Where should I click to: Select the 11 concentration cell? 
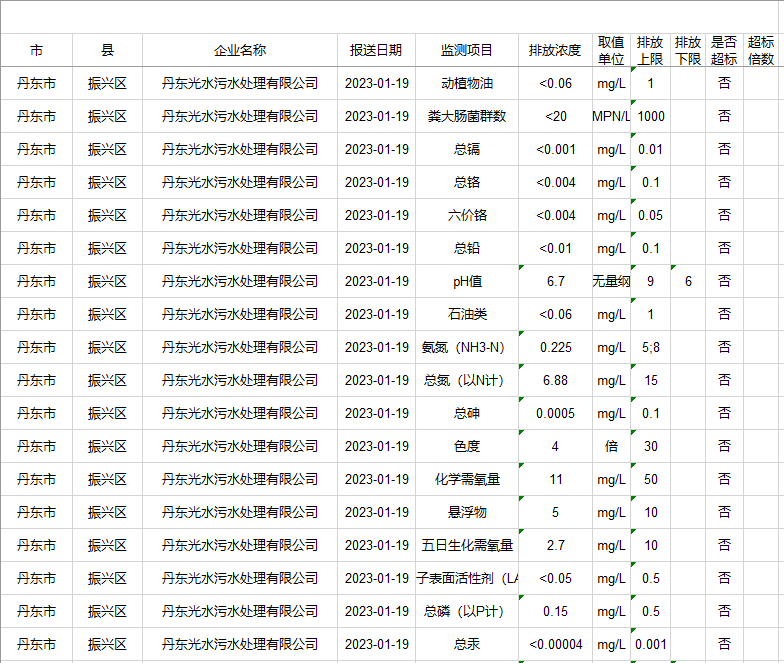click(x=556, y=479)
